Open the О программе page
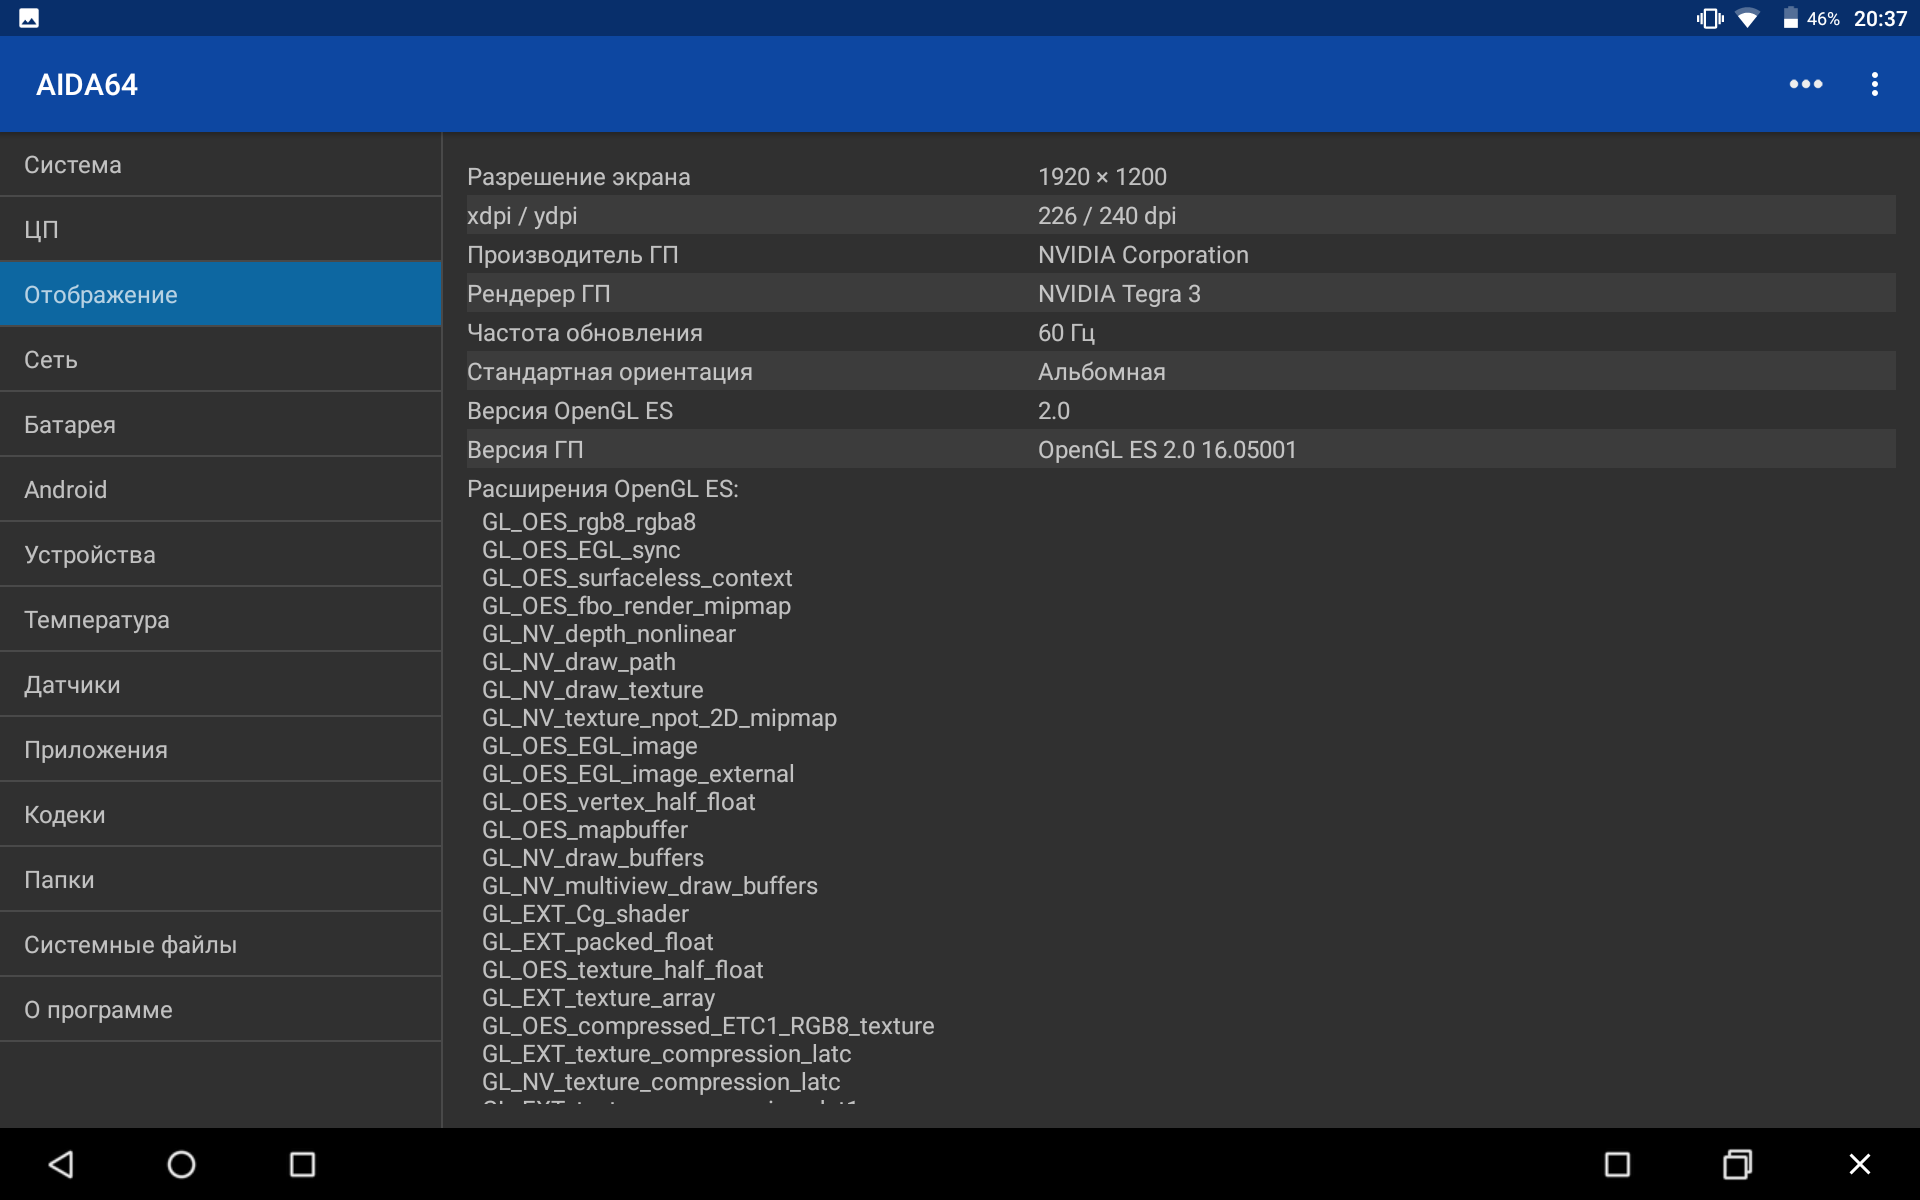 (220, 1010)
